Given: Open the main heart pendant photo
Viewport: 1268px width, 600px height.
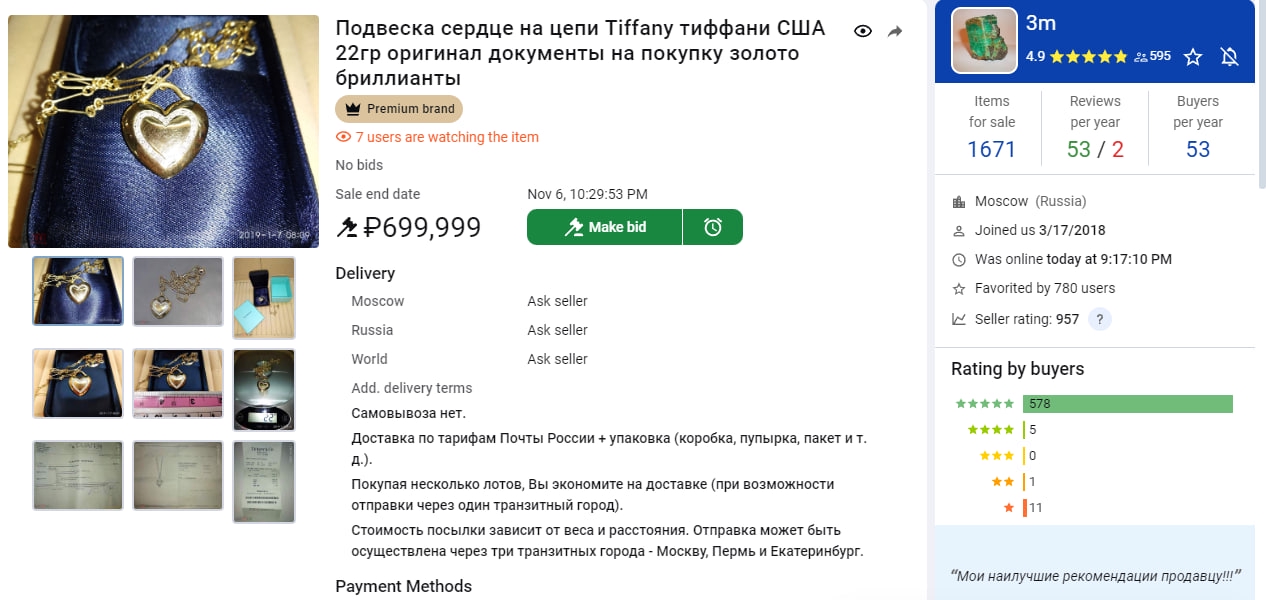Looking at the screenshot, I should [163, 131].
